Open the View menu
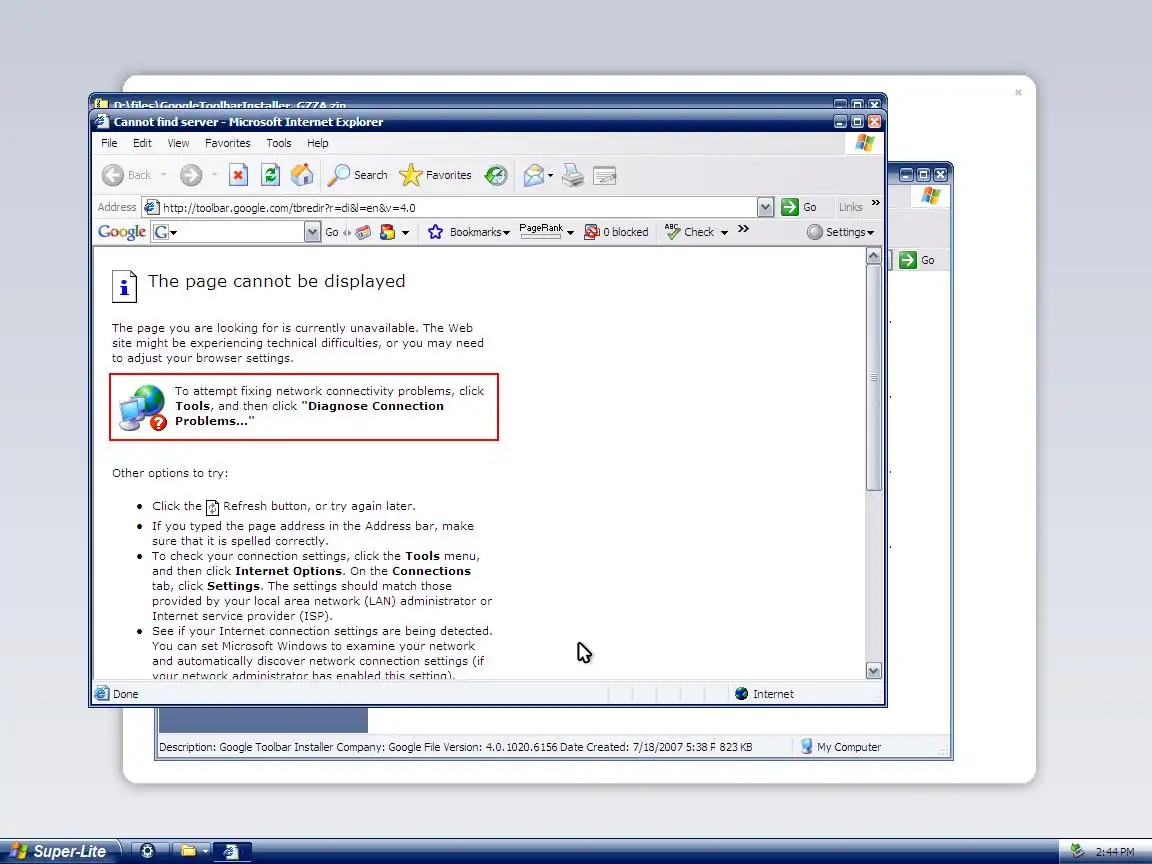 coord(179,143)
